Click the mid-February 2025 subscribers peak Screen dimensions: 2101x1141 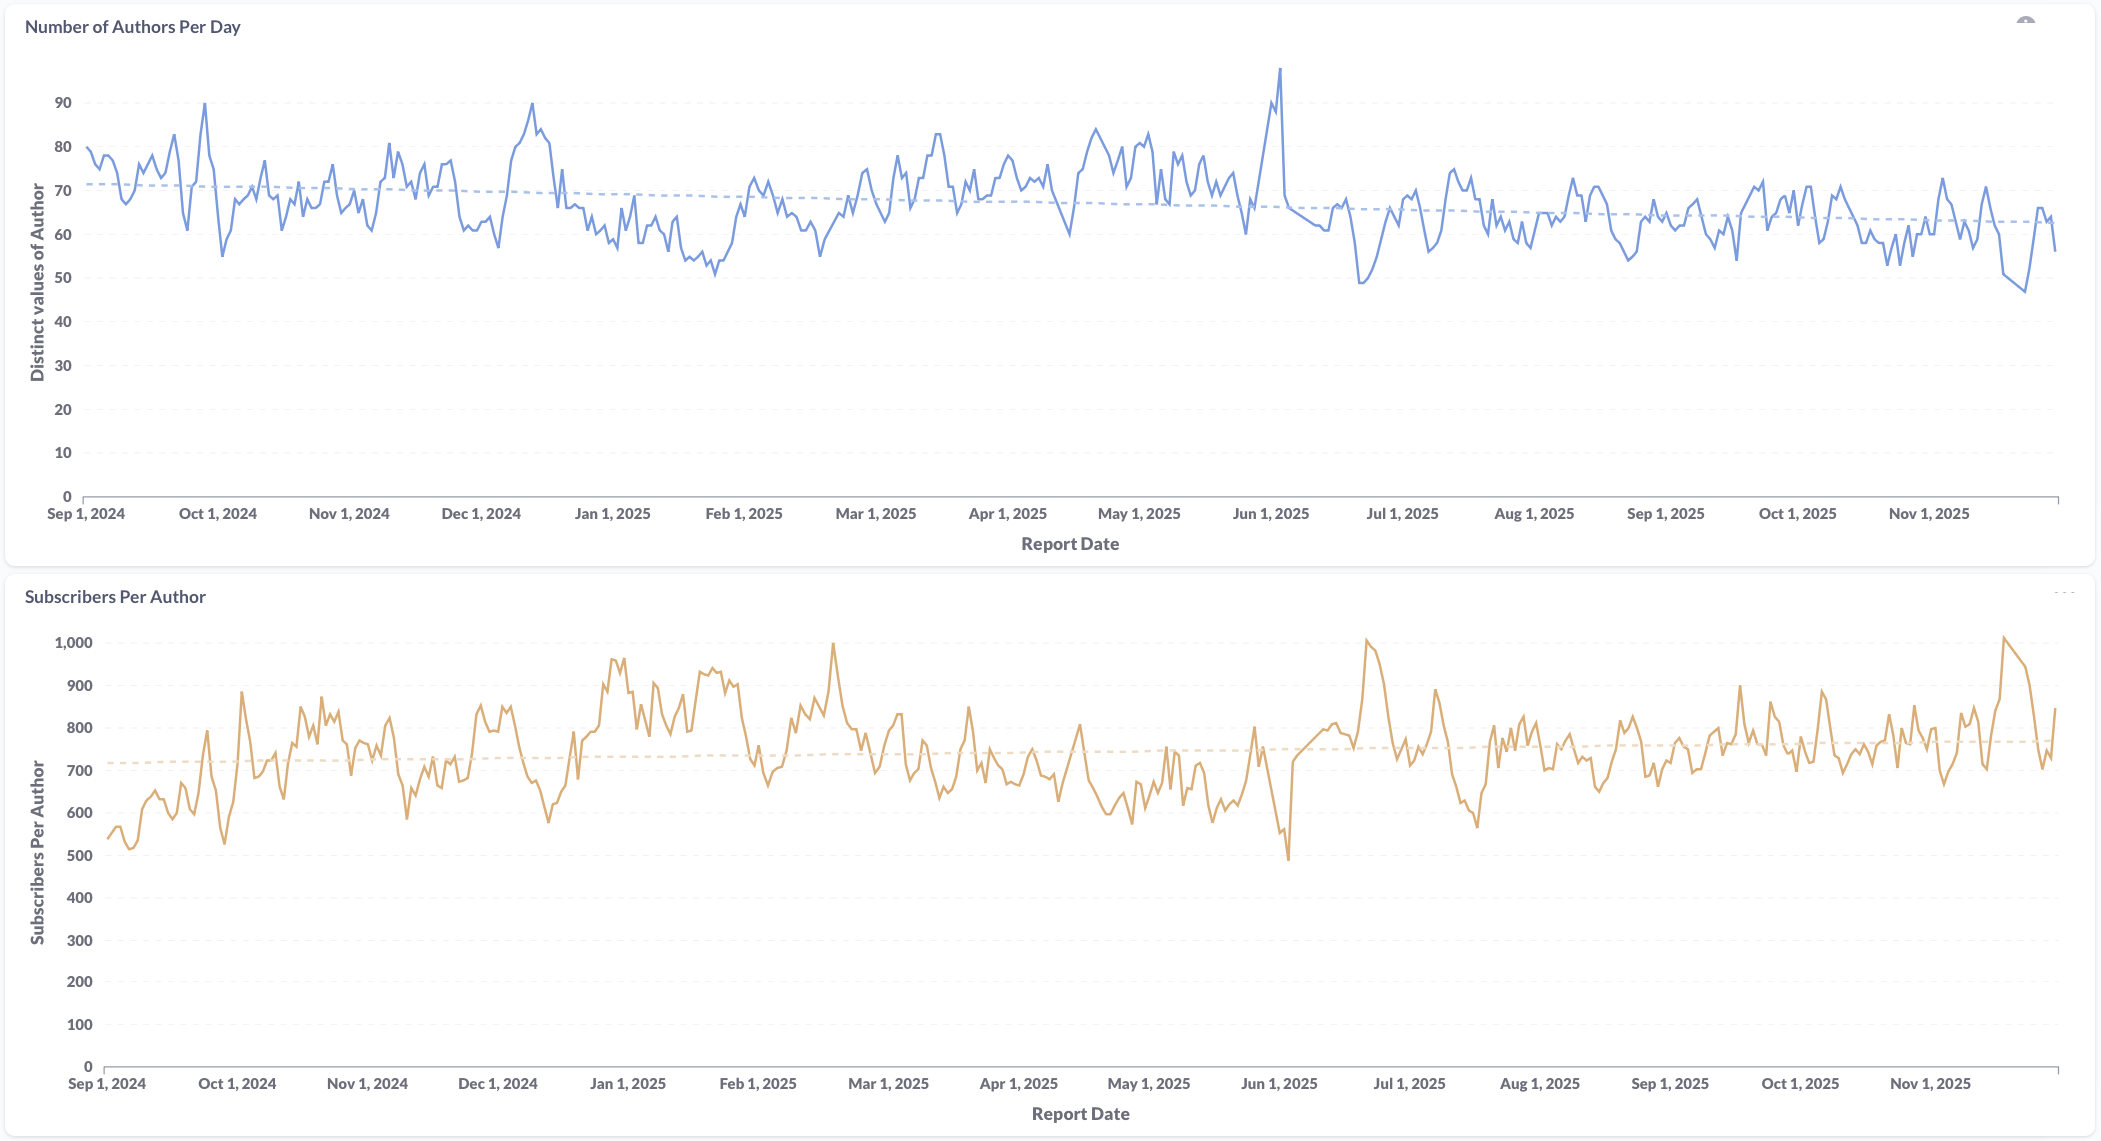[833, 645]
